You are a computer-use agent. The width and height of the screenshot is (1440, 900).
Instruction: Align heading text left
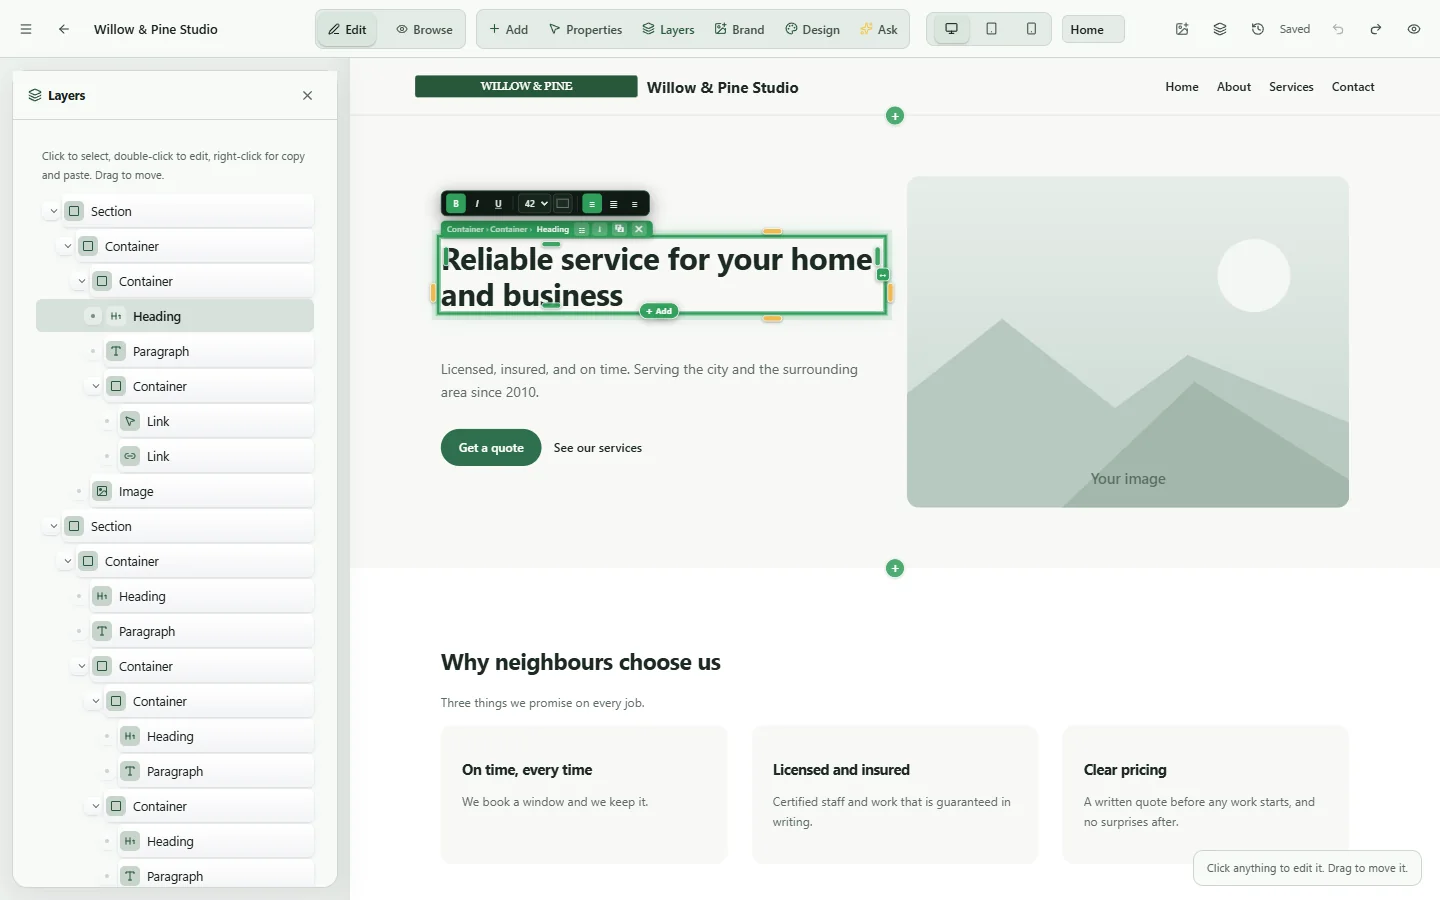coord(592,204)
